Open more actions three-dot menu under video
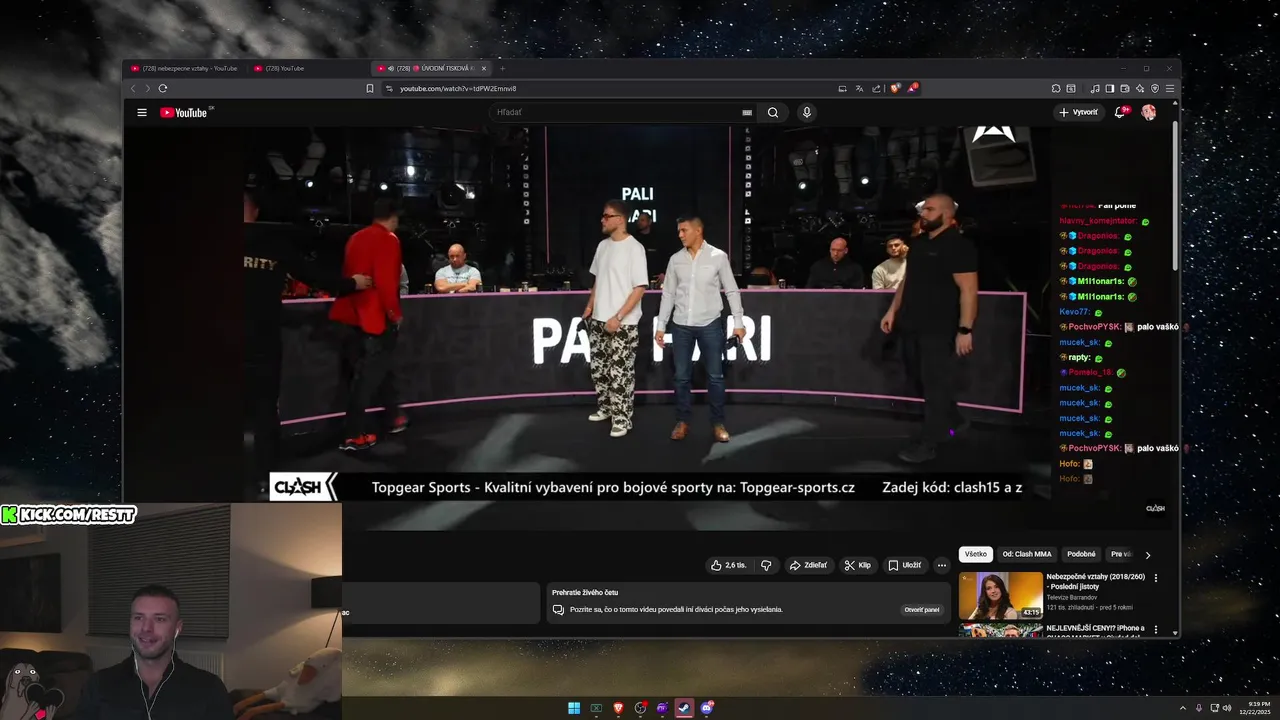 tap(941, 565)
